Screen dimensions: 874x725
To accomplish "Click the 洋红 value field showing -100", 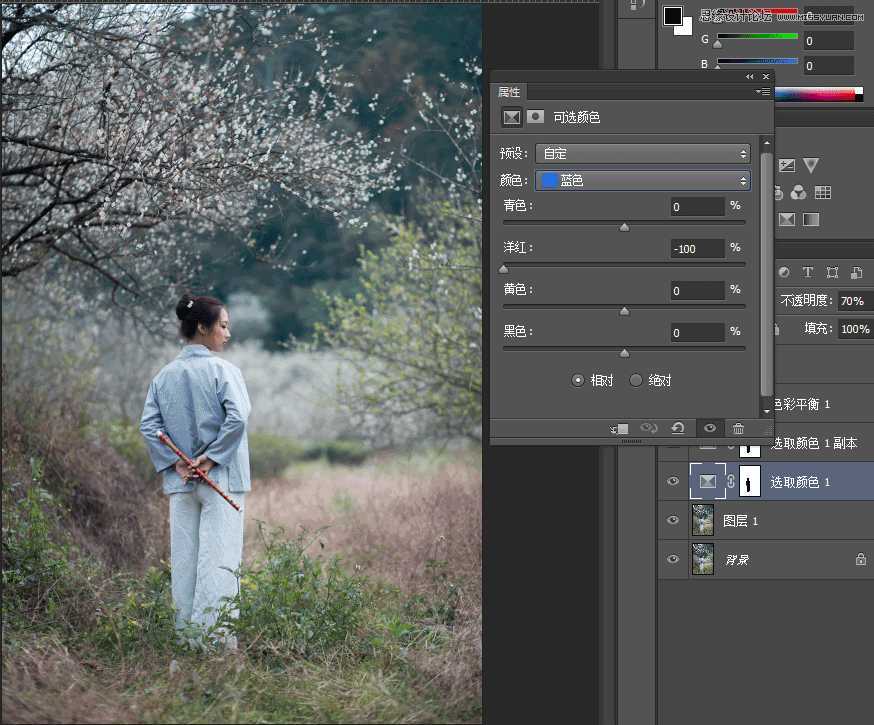I will 698,248.
